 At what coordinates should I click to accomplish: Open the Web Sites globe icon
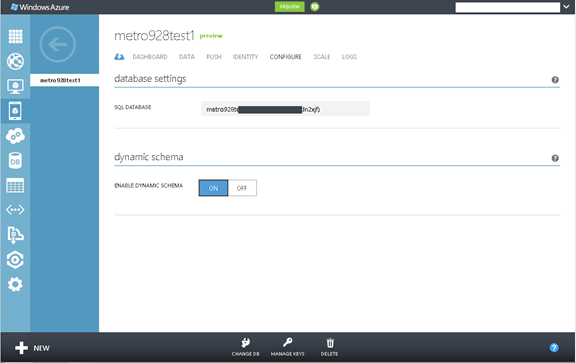coord(15,61)
